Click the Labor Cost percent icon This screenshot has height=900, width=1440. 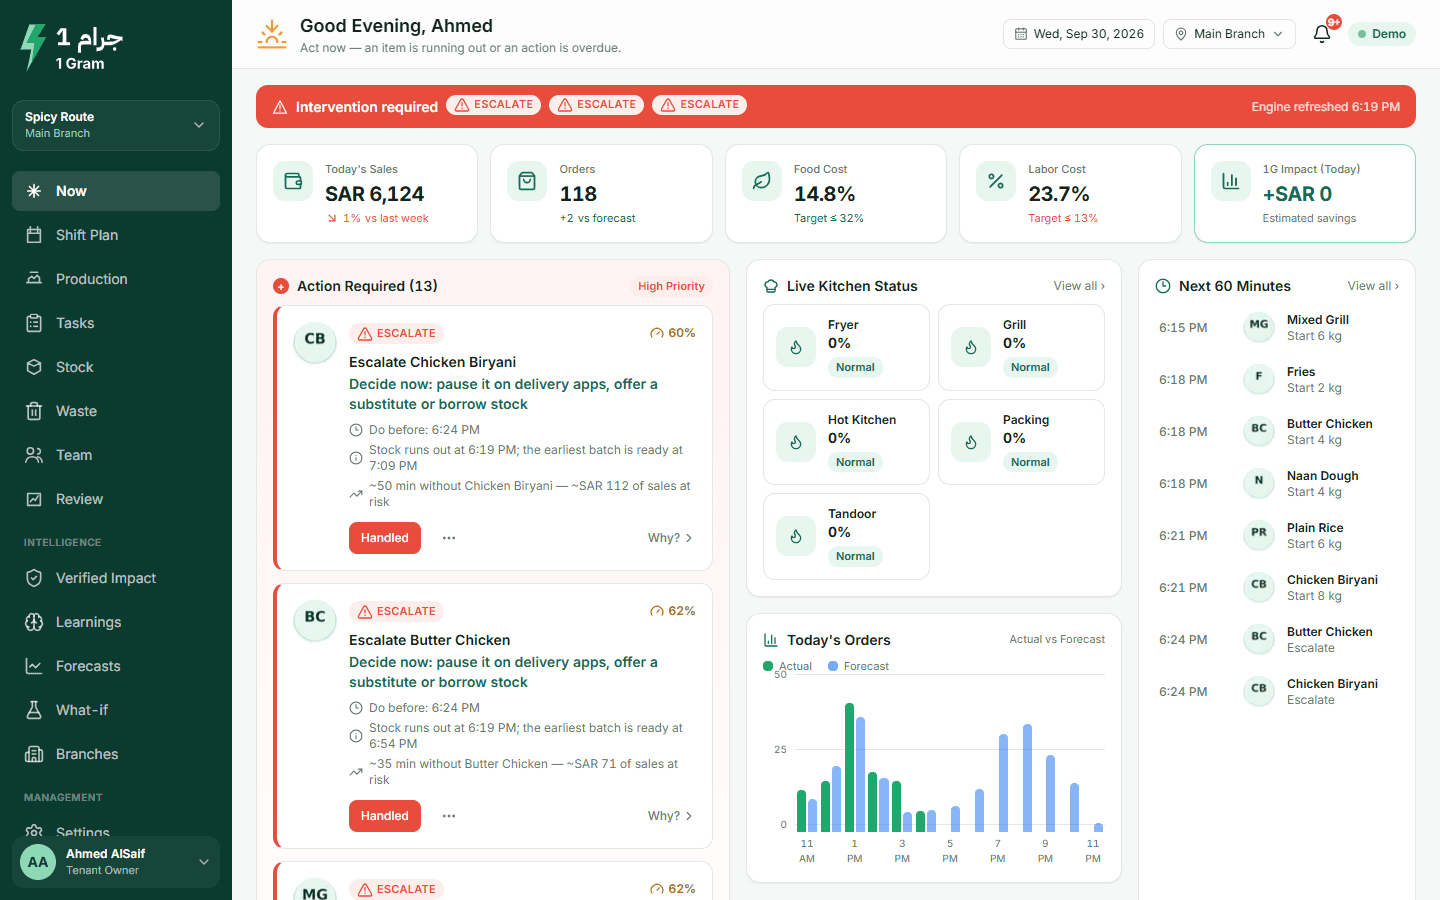(996, 181)
